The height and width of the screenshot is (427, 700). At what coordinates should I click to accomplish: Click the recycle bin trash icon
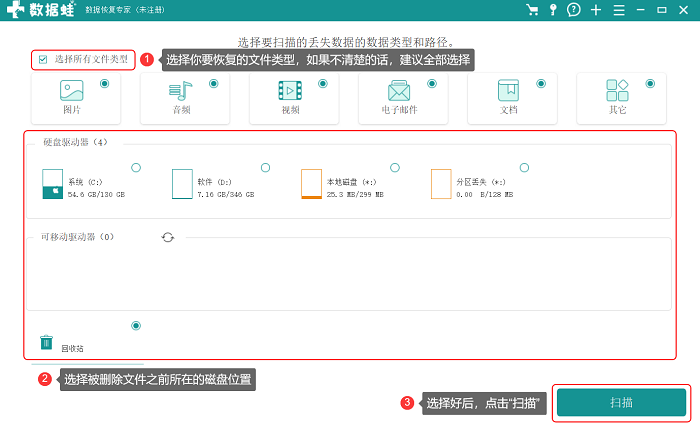click(46, 342)
